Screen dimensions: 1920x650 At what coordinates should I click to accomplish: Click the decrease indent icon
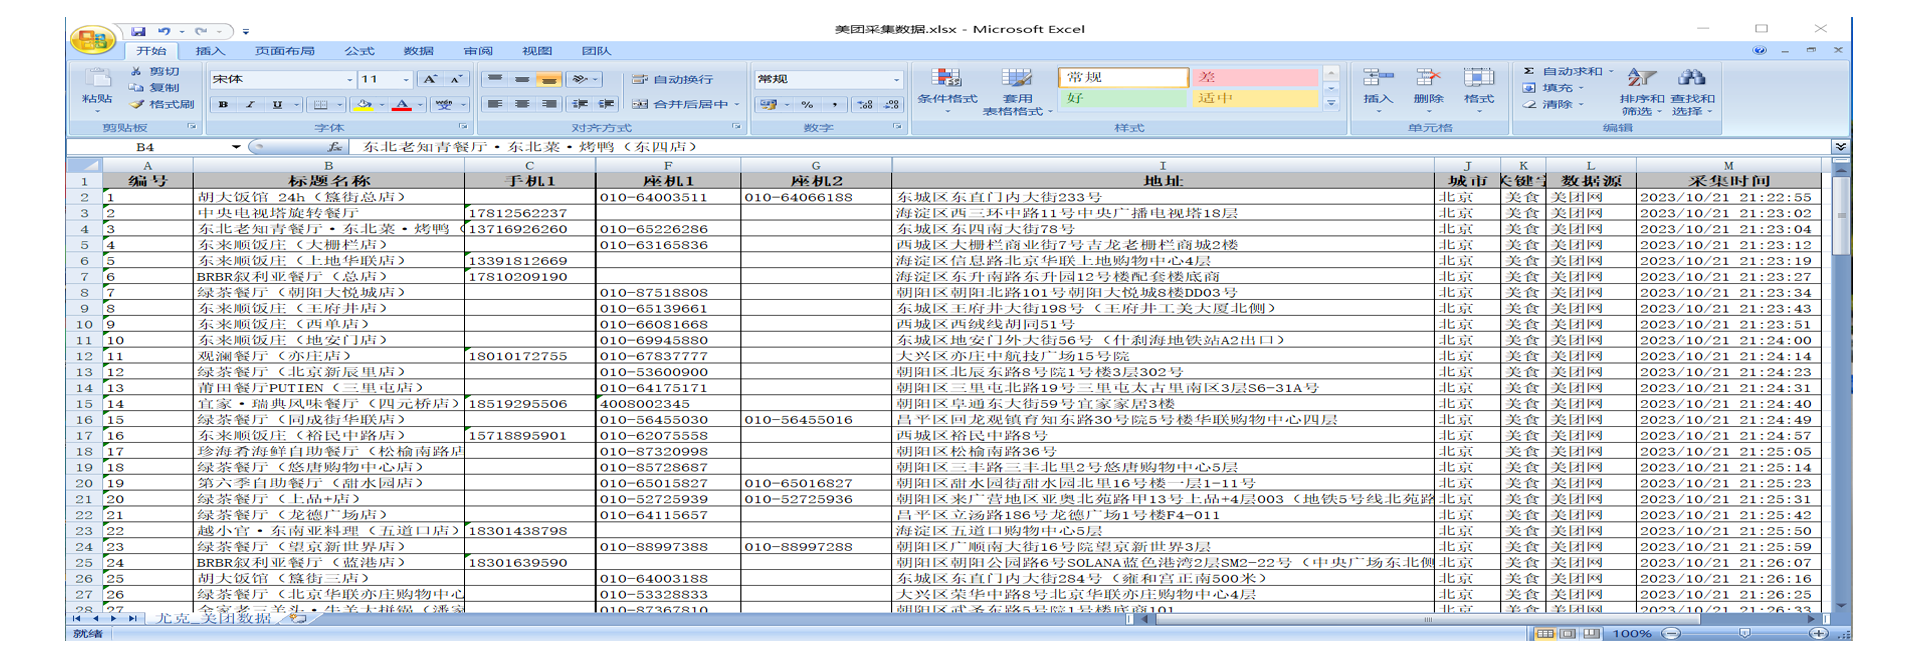[580, 104]
